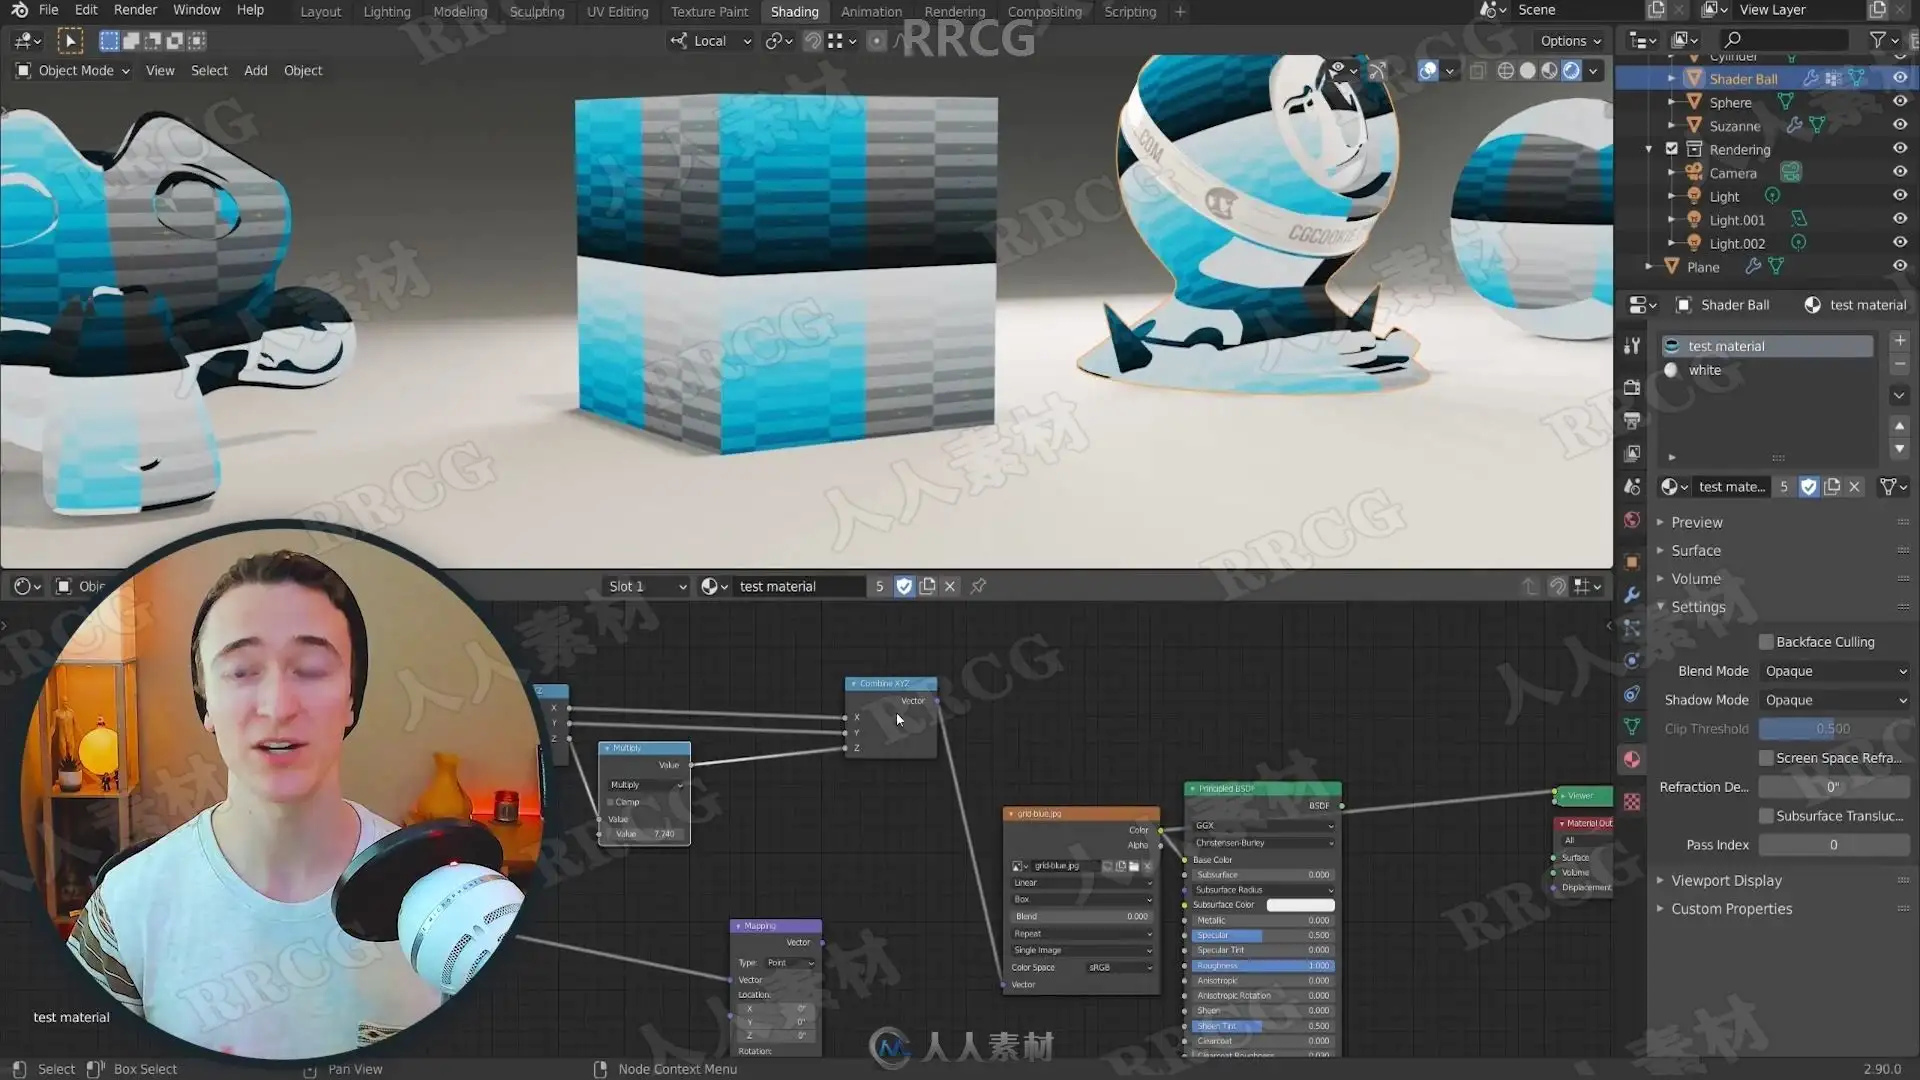Hide the Suzanne object in outliner
This screenshot has height=1080, width=1920.
[1899, 125]
